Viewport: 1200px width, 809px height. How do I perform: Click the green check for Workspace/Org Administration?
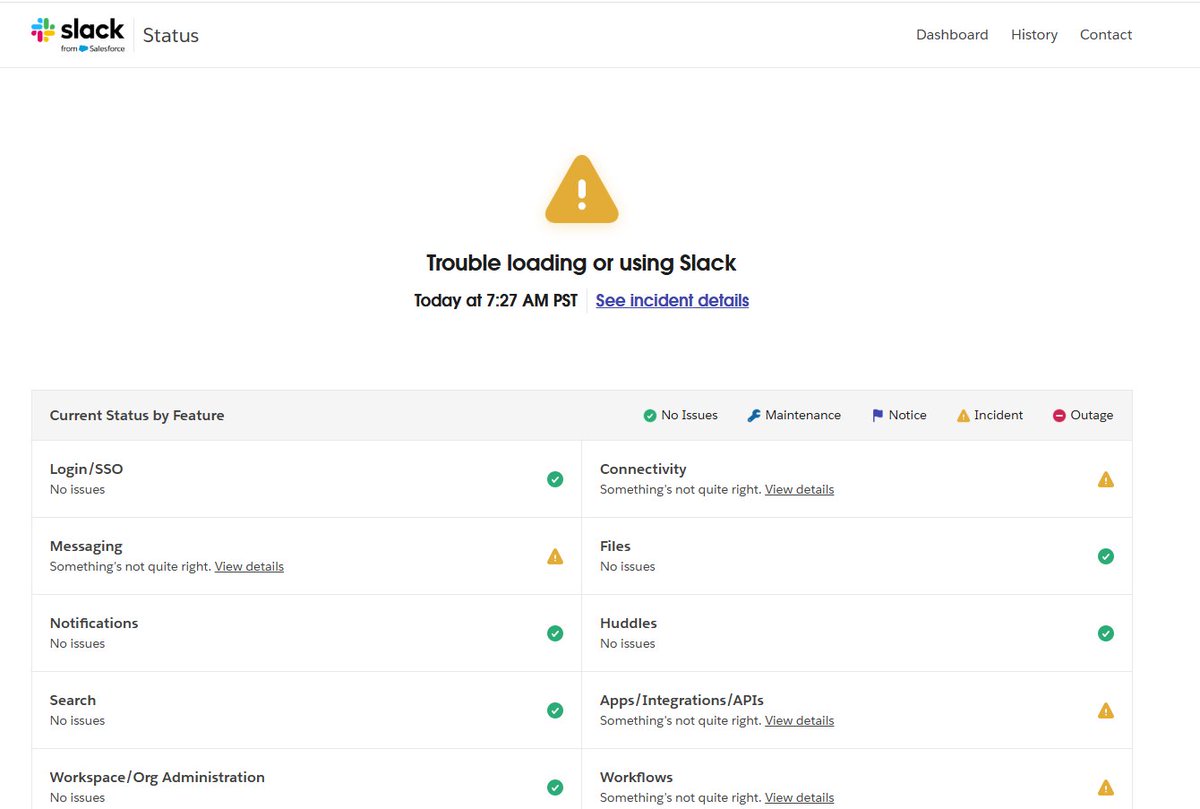[x=555, y=787]
